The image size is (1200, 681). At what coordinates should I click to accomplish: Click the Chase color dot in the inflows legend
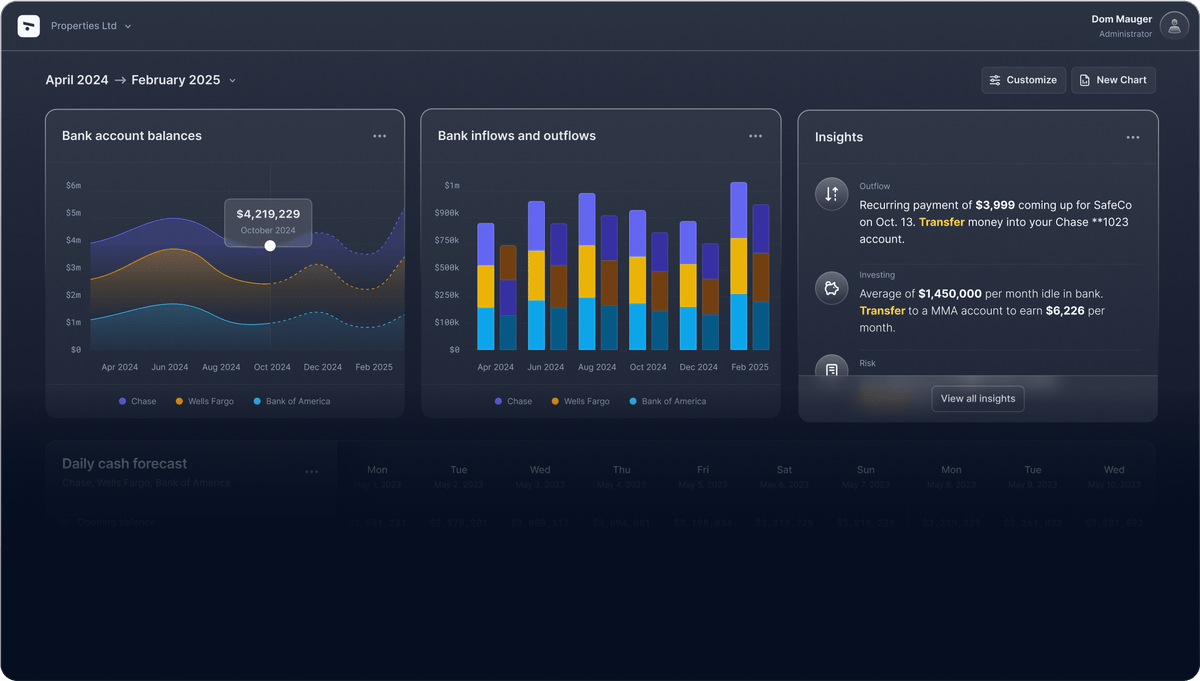(x=498, y=400)
